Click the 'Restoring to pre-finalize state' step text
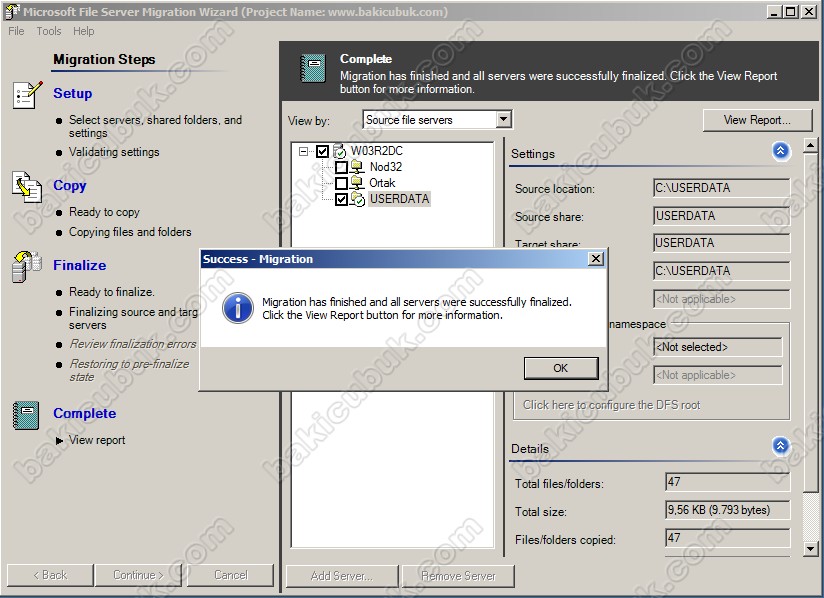 pos(129,370)
